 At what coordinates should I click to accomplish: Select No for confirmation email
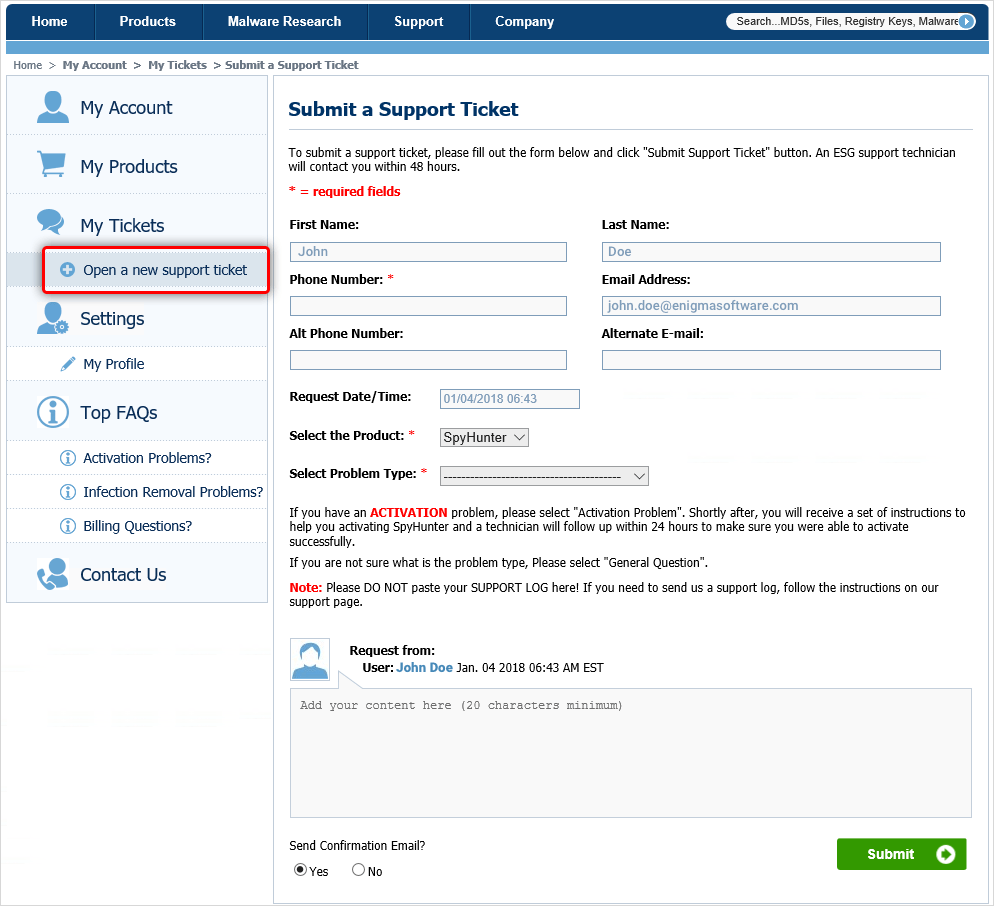pyautogui.click(x=358, y=870)
